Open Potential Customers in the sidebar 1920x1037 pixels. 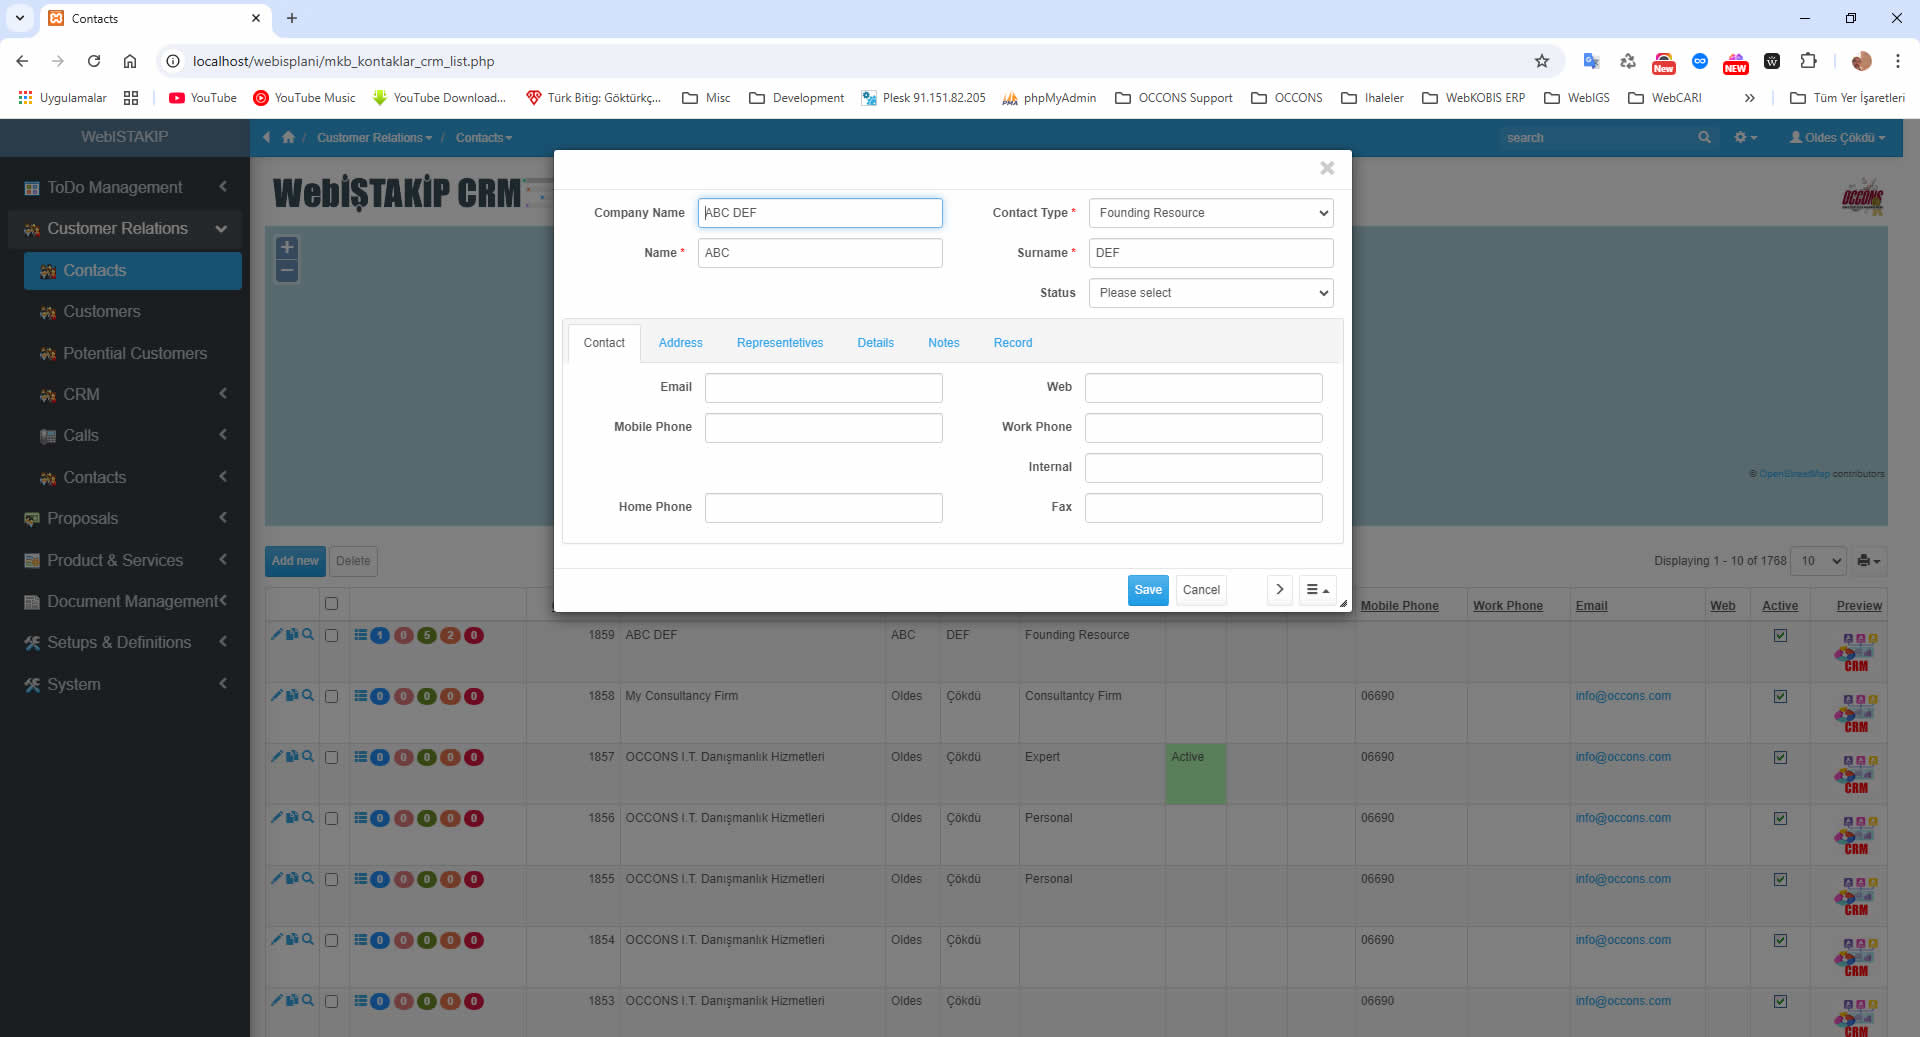tap(133, 353)
